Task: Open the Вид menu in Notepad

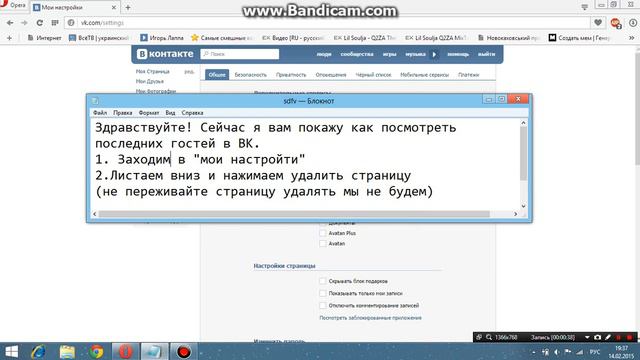Action: [x=170, y=113]
